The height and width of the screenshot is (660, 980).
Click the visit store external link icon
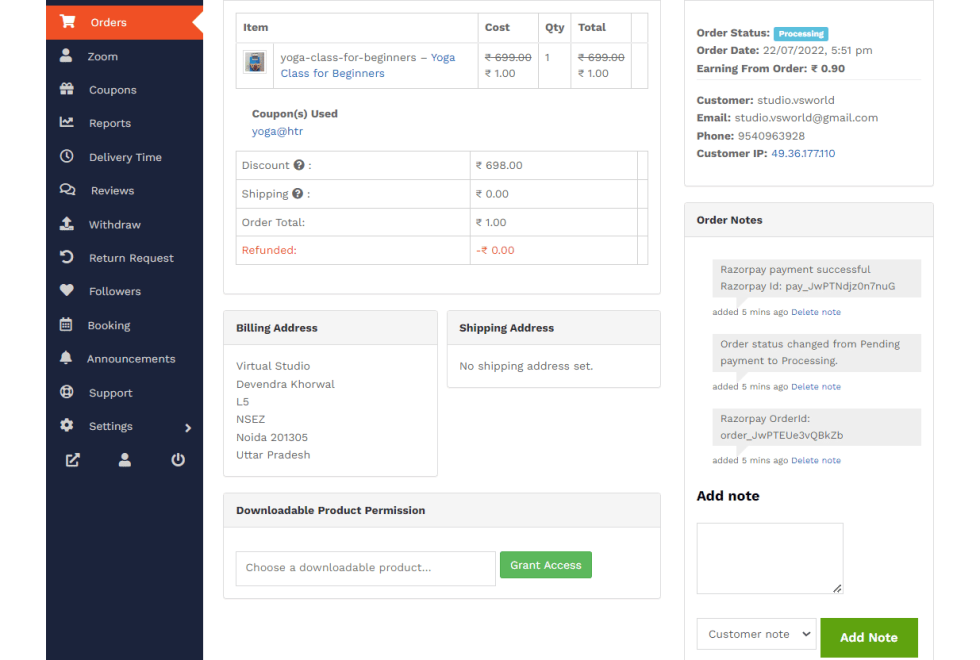[x=73, y=460]
